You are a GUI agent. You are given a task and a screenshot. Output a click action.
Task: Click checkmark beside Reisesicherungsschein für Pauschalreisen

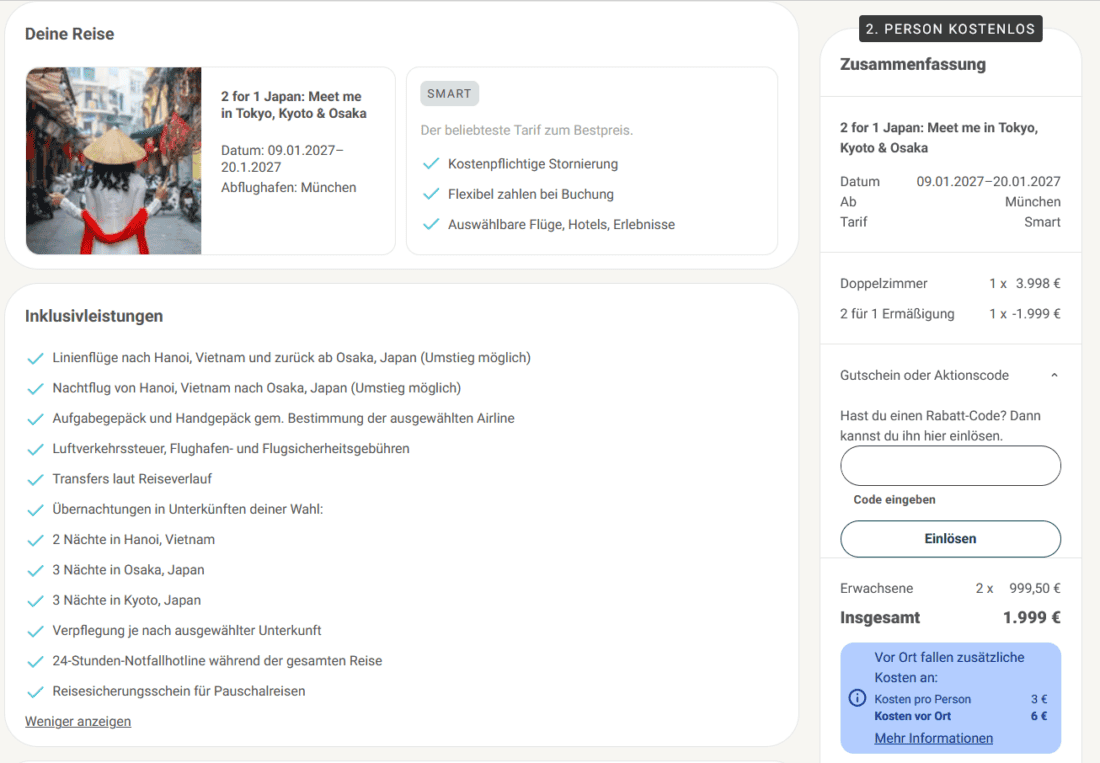(x=35, y=691)
